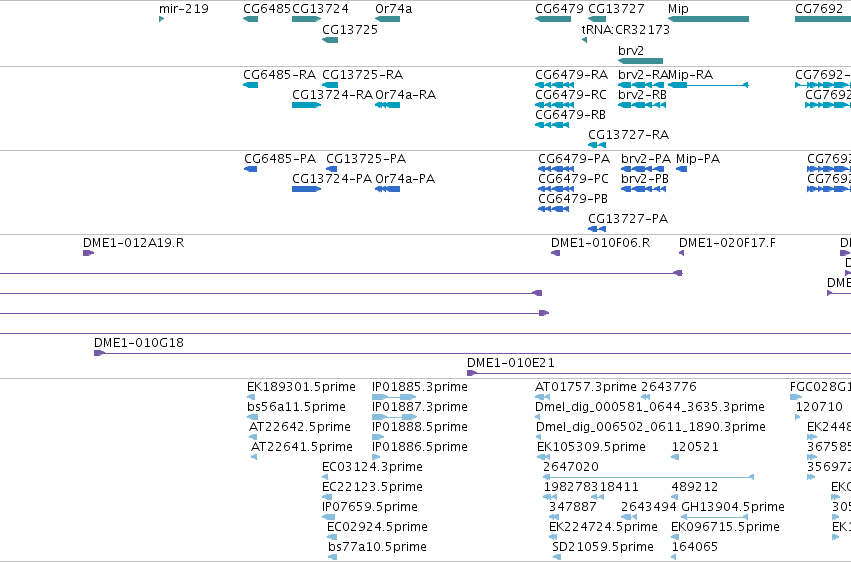Click the EC22123.5prime EST label
The height and width of the screenshot is (562, 851).
click(372, 487)
